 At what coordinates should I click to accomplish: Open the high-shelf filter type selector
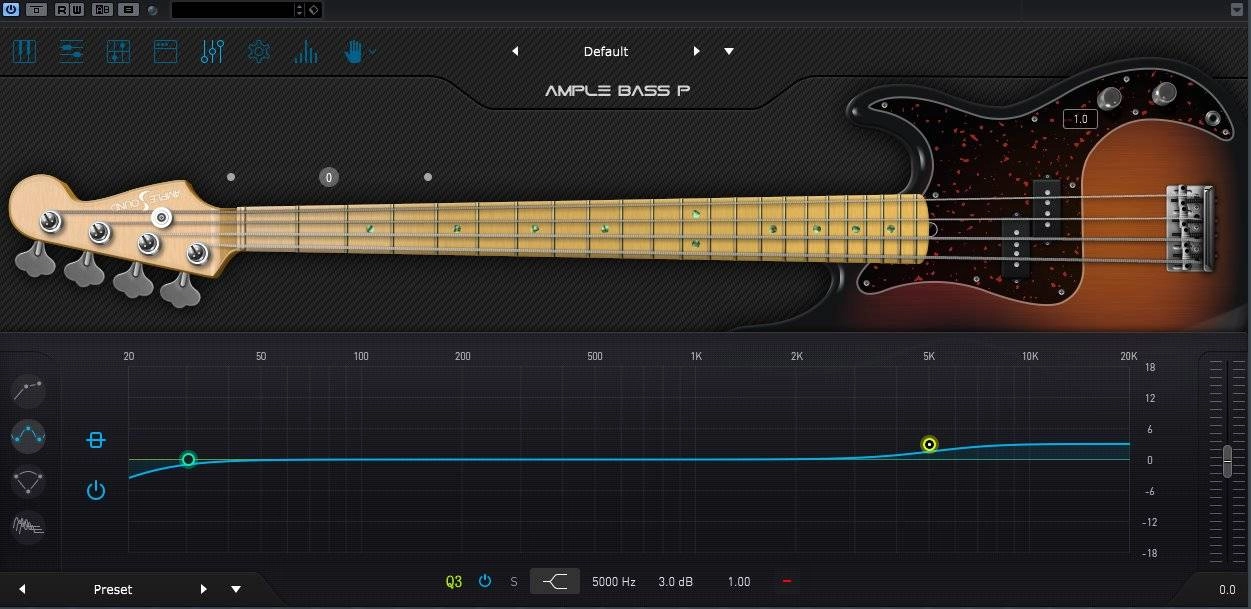coord(555,581)
